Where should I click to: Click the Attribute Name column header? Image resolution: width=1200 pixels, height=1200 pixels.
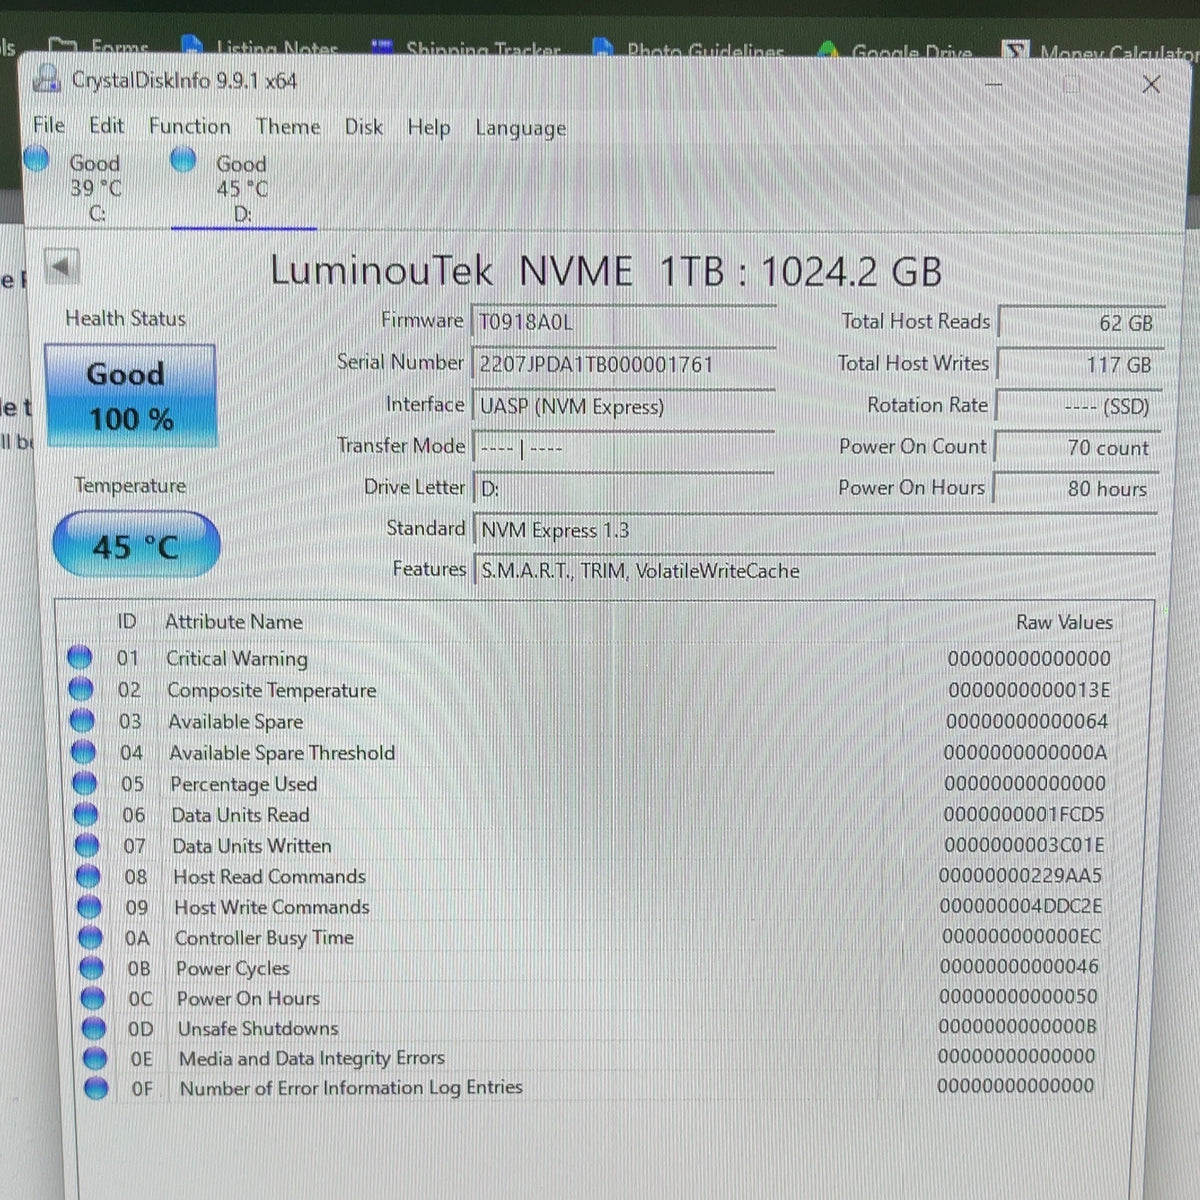(233, 621)
